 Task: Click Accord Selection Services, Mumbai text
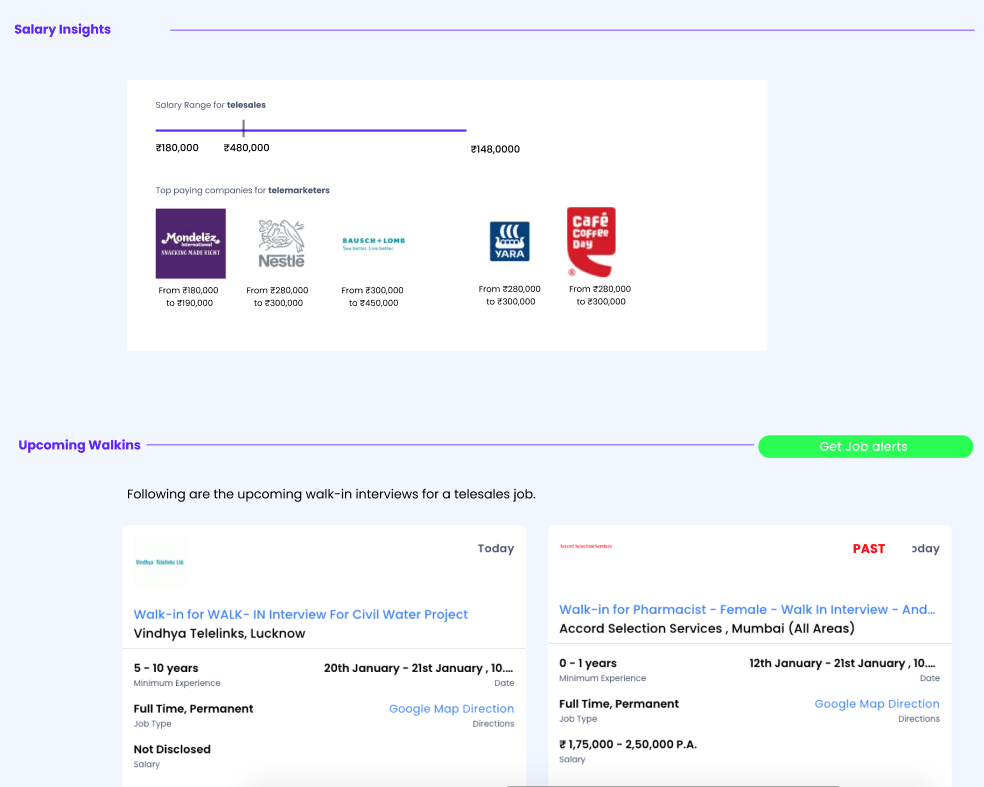tap(707, 628)
